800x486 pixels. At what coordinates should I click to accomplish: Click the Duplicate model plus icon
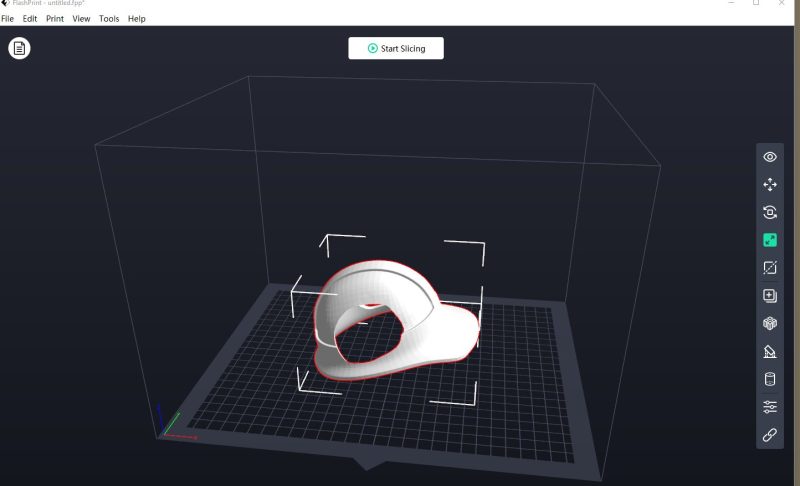(770, 296)
